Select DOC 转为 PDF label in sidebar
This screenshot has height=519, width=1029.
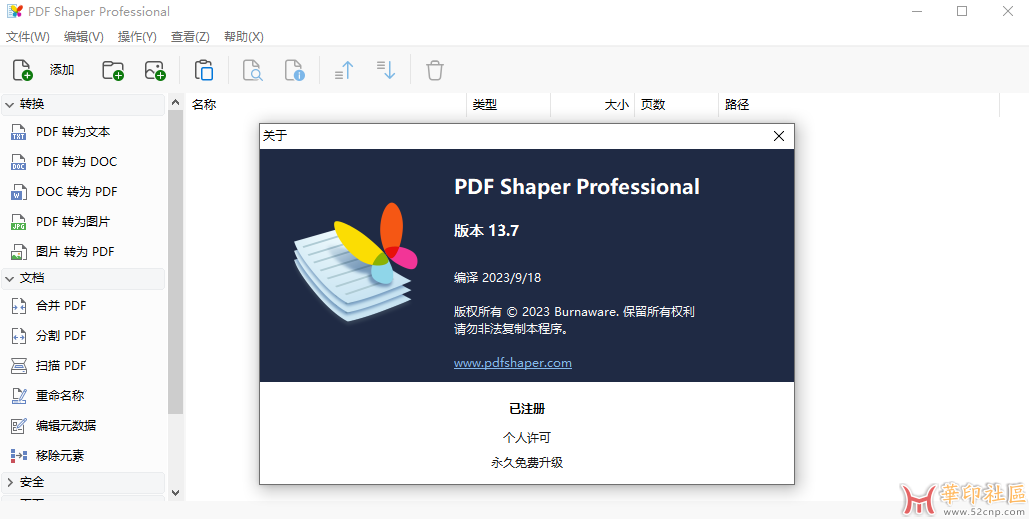pyautogui.click(x=76, y=192)
